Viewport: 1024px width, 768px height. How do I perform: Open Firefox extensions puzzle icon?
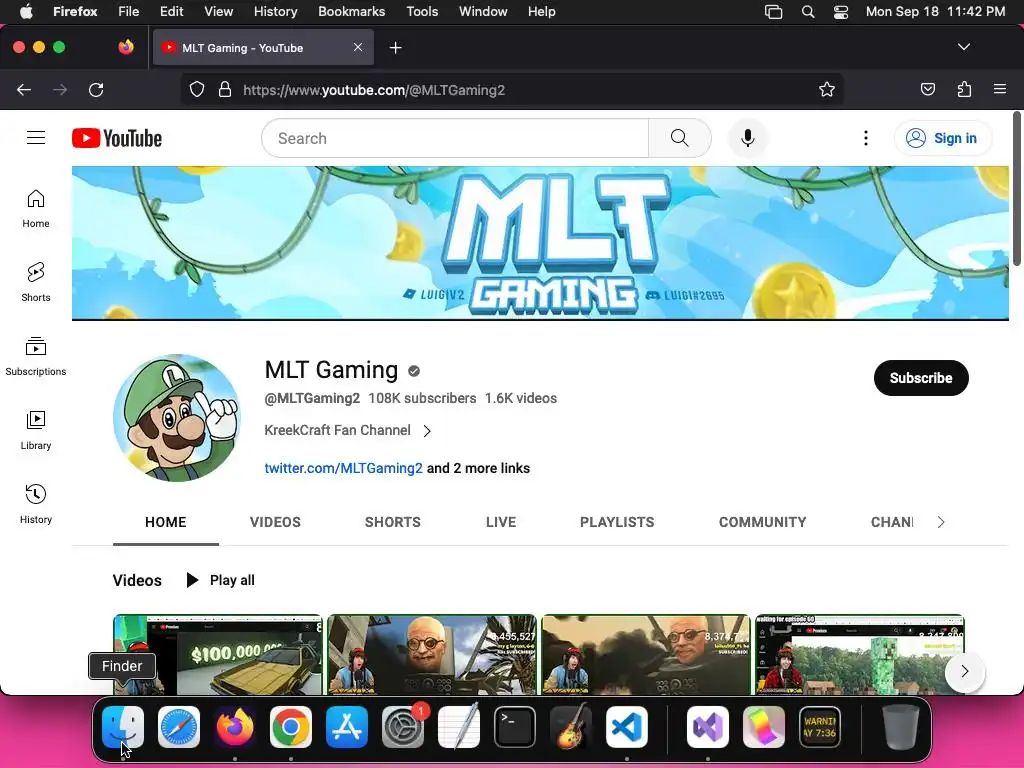pos(964,89)
